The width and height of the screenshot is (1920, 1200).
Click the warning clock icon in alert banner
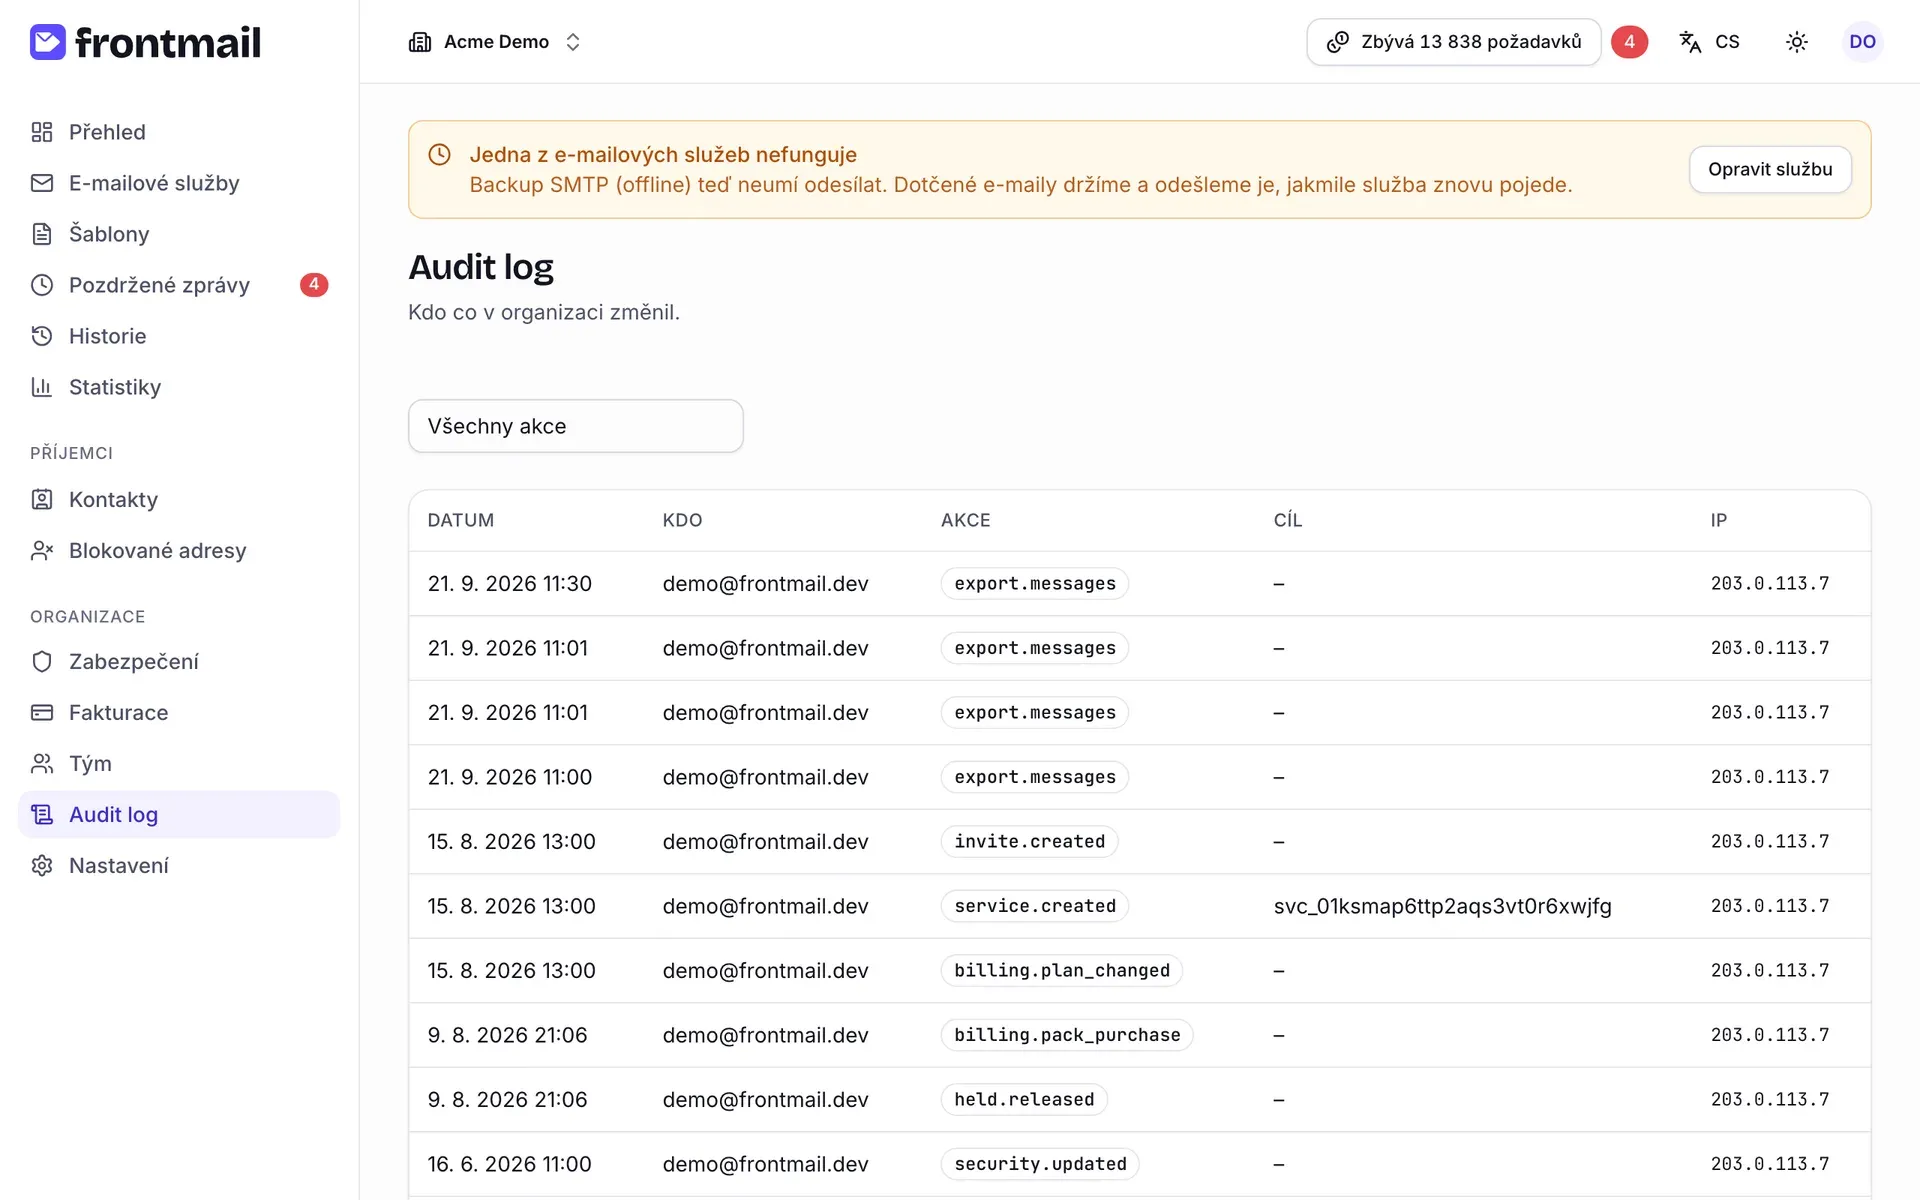click(439, 154)
